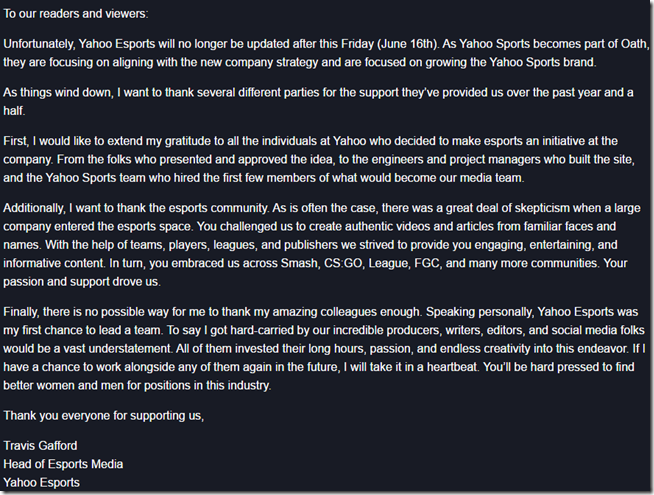Click the title 'Head of Esports Media'
The width and height of the screenshot is (654, 495).
point(63,464)
